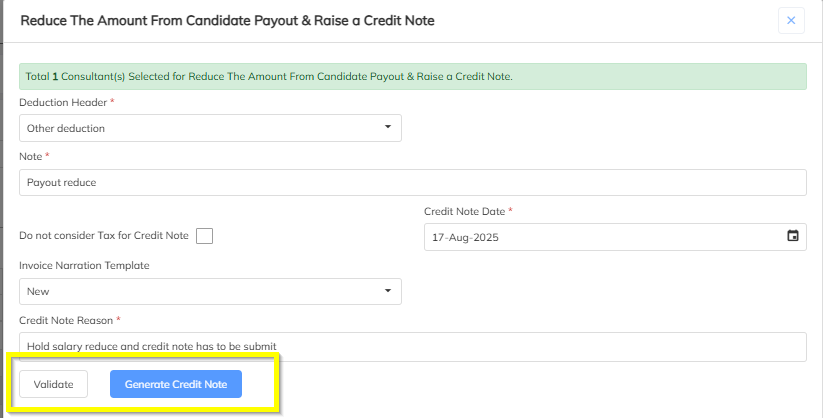Click into the Credit Note Reason textbox

pyautogui.click(x=413, y=347)
